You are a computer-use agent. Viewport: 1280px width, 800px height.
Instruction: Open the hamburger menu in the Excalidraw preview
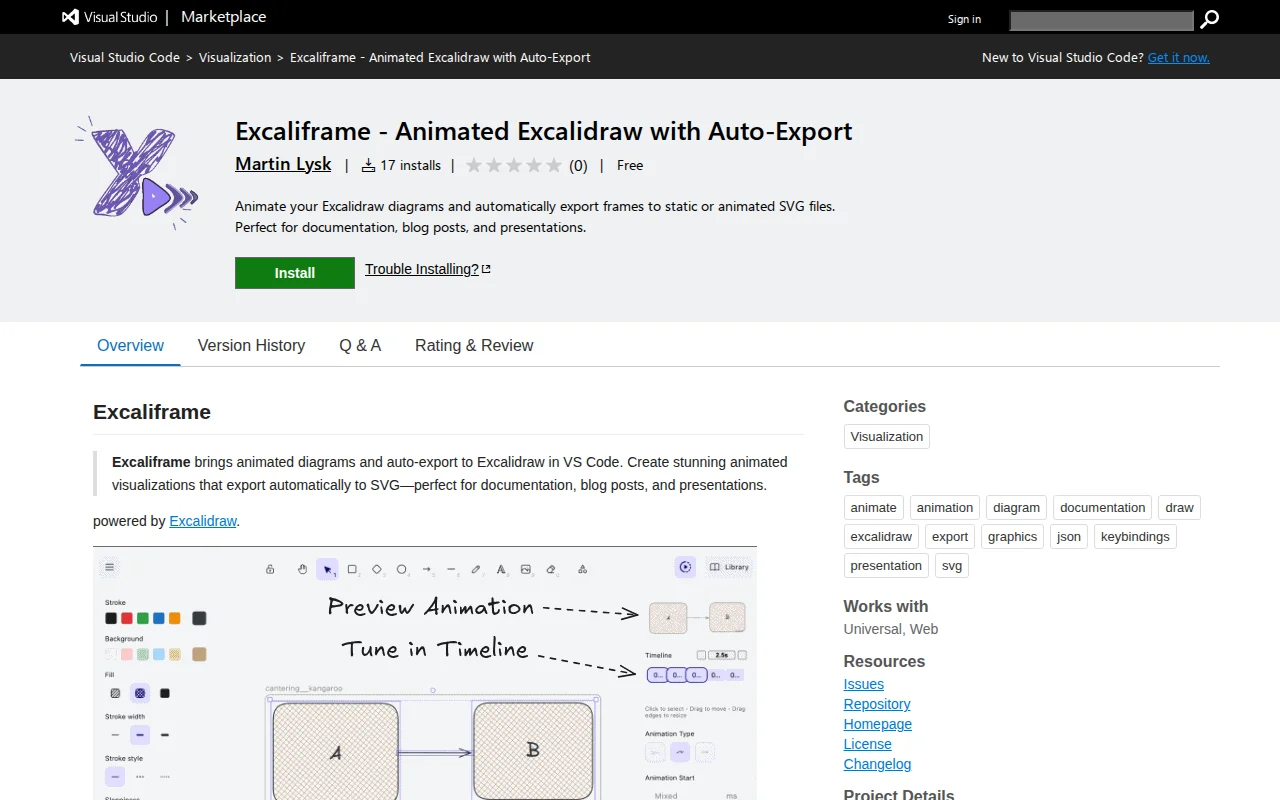click(x=110, y=567)
